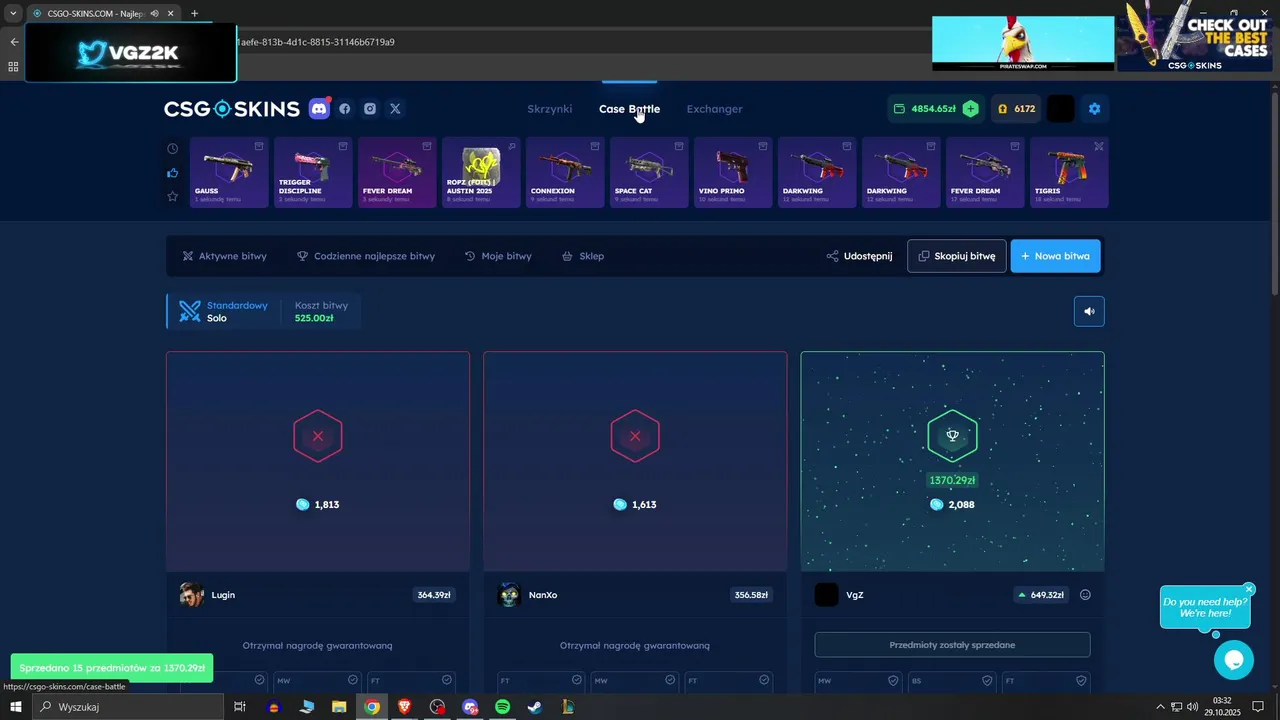Click the Pirateswap chicken ad banner

click(1023, 43)
